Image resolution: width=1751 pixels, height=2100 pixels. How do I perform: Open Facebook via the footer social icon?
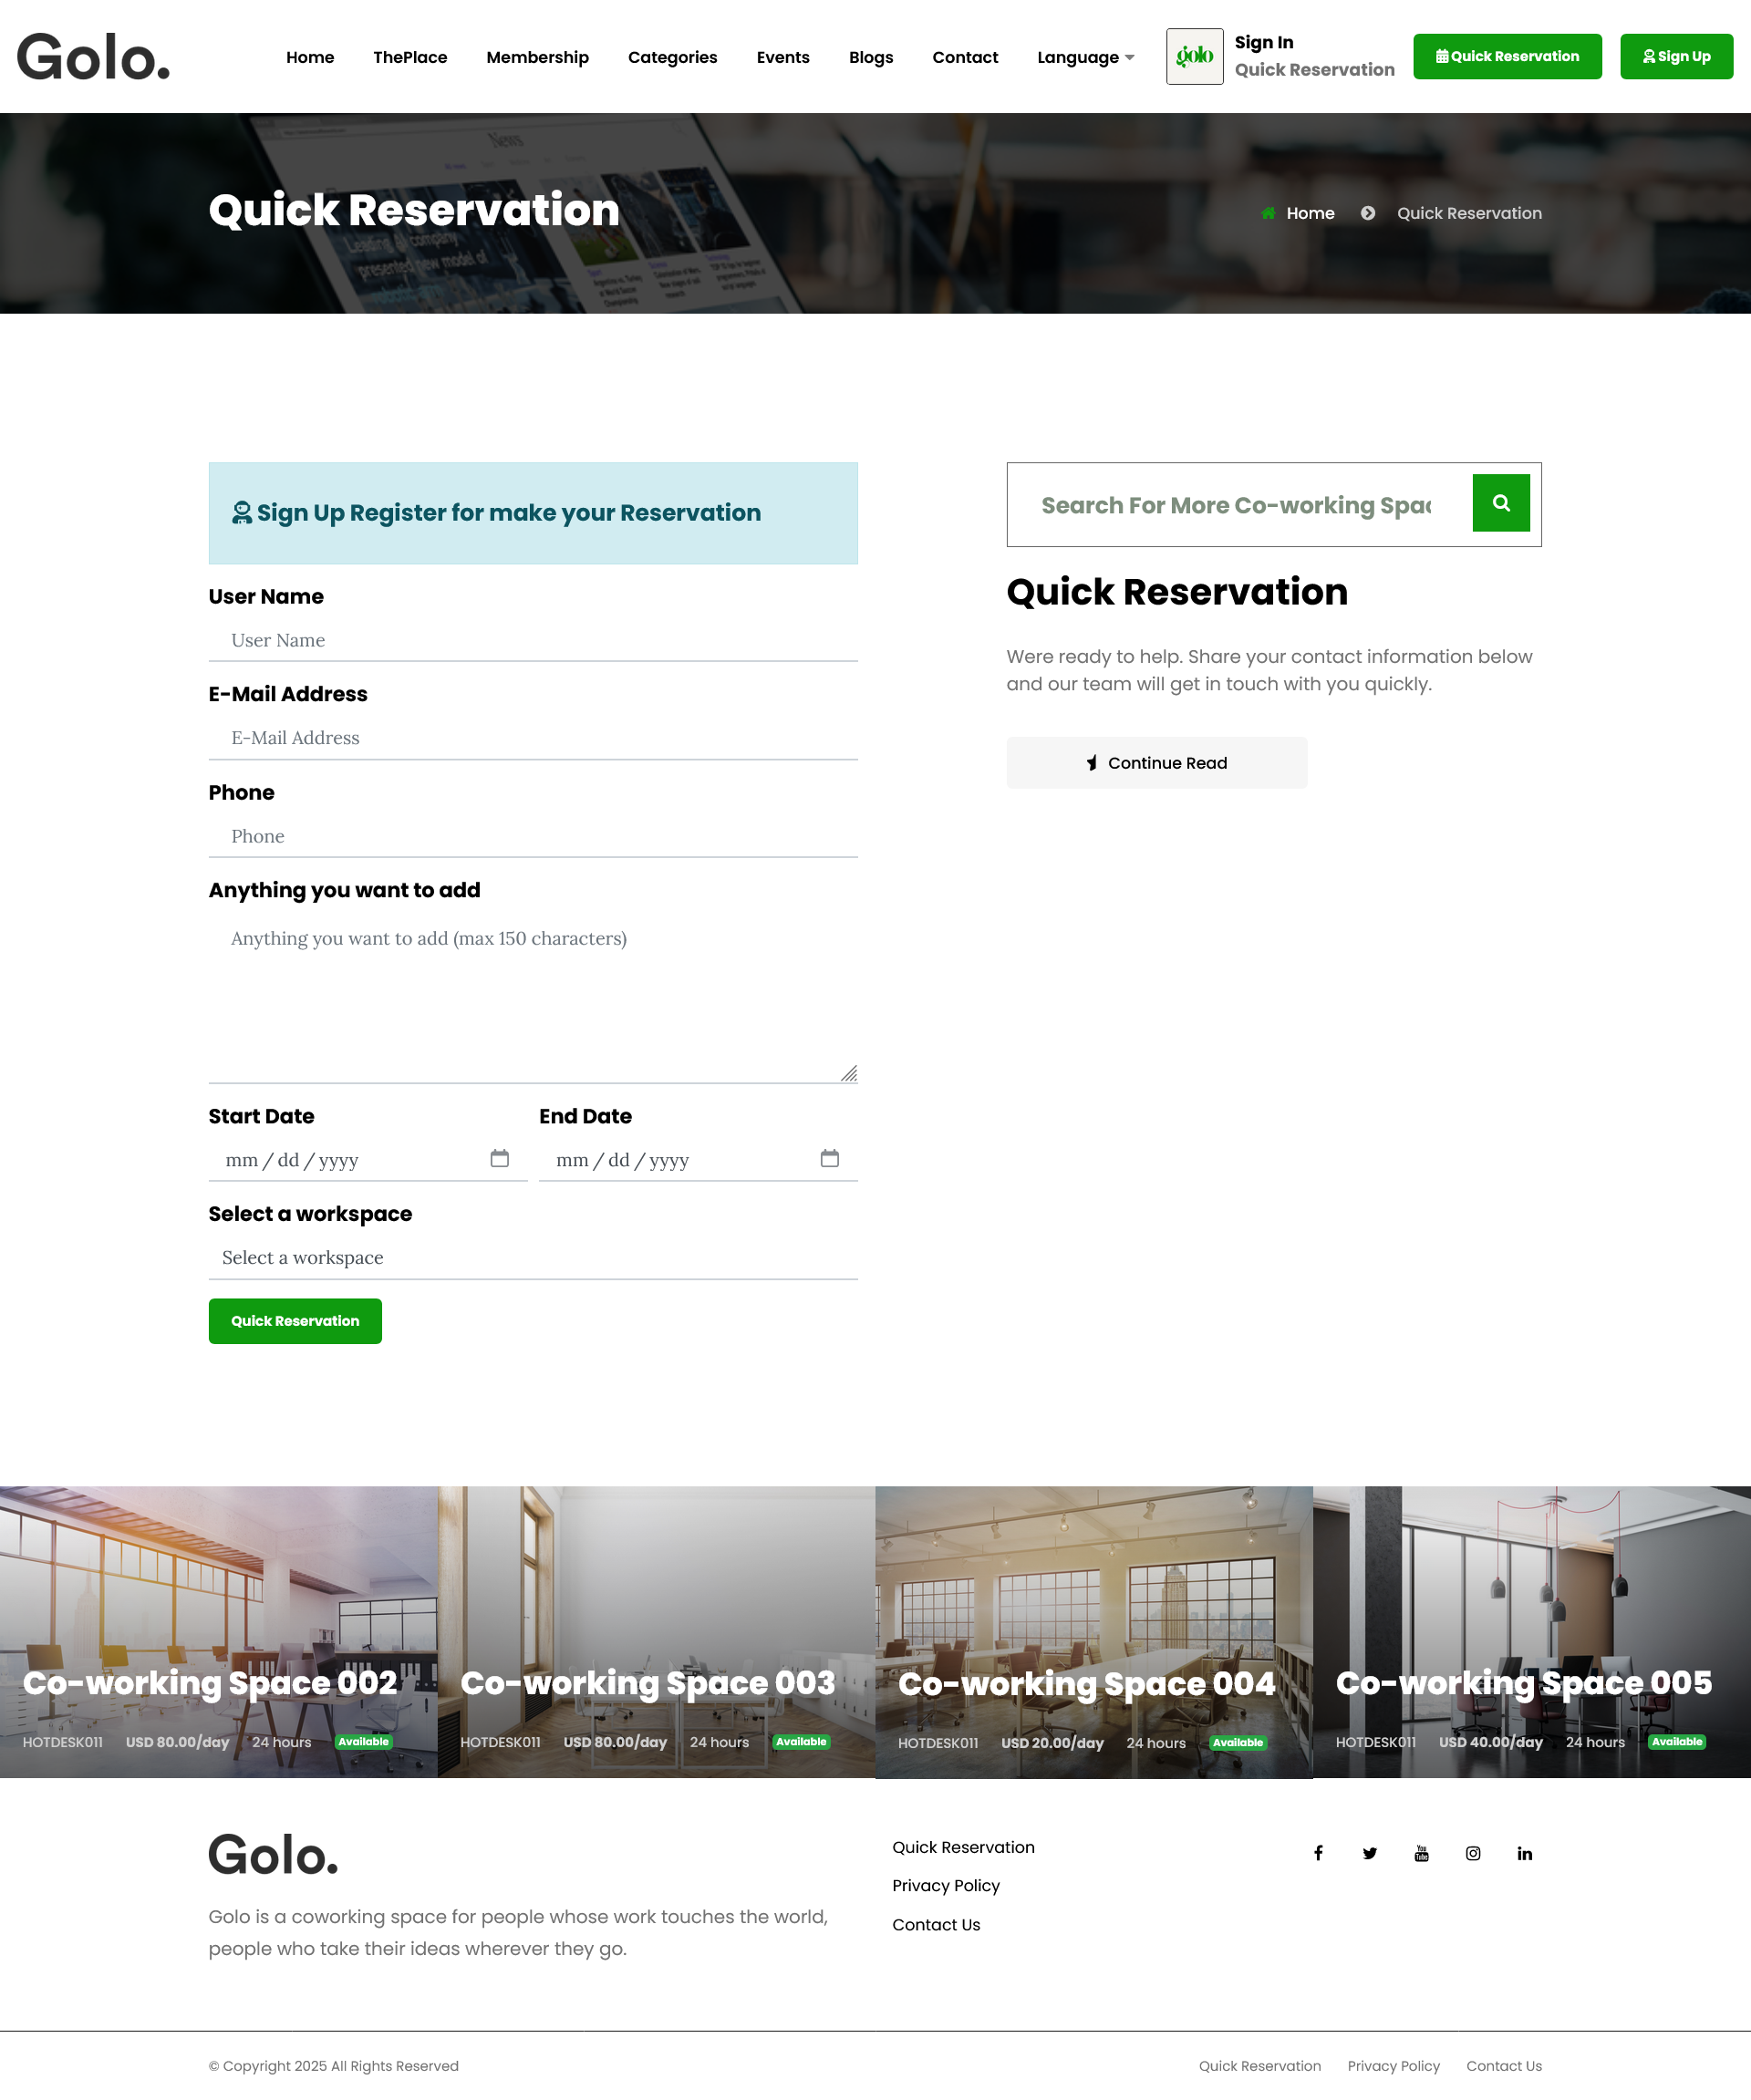click(x=1318, y=1852)
